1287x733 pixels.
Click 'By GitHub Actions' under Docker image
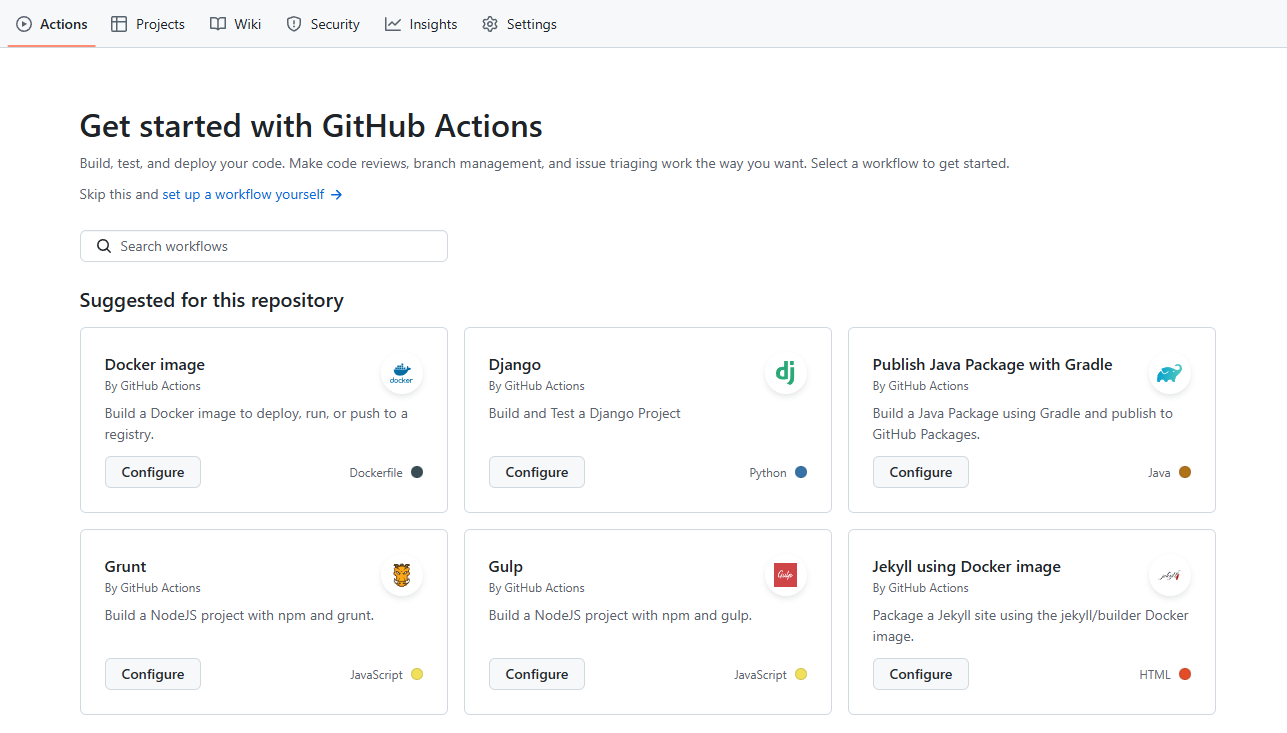pos(153,386)
